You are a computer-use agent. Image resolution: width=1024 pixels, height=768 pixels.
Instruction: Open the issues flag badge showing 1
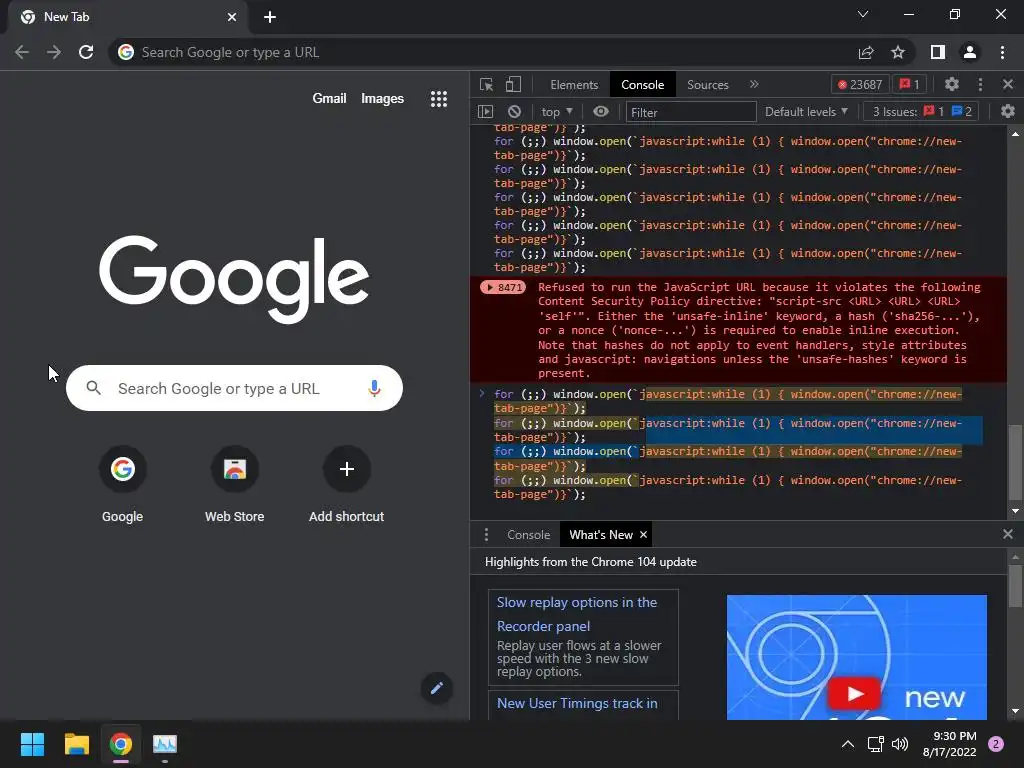click(x=910, y=84)
